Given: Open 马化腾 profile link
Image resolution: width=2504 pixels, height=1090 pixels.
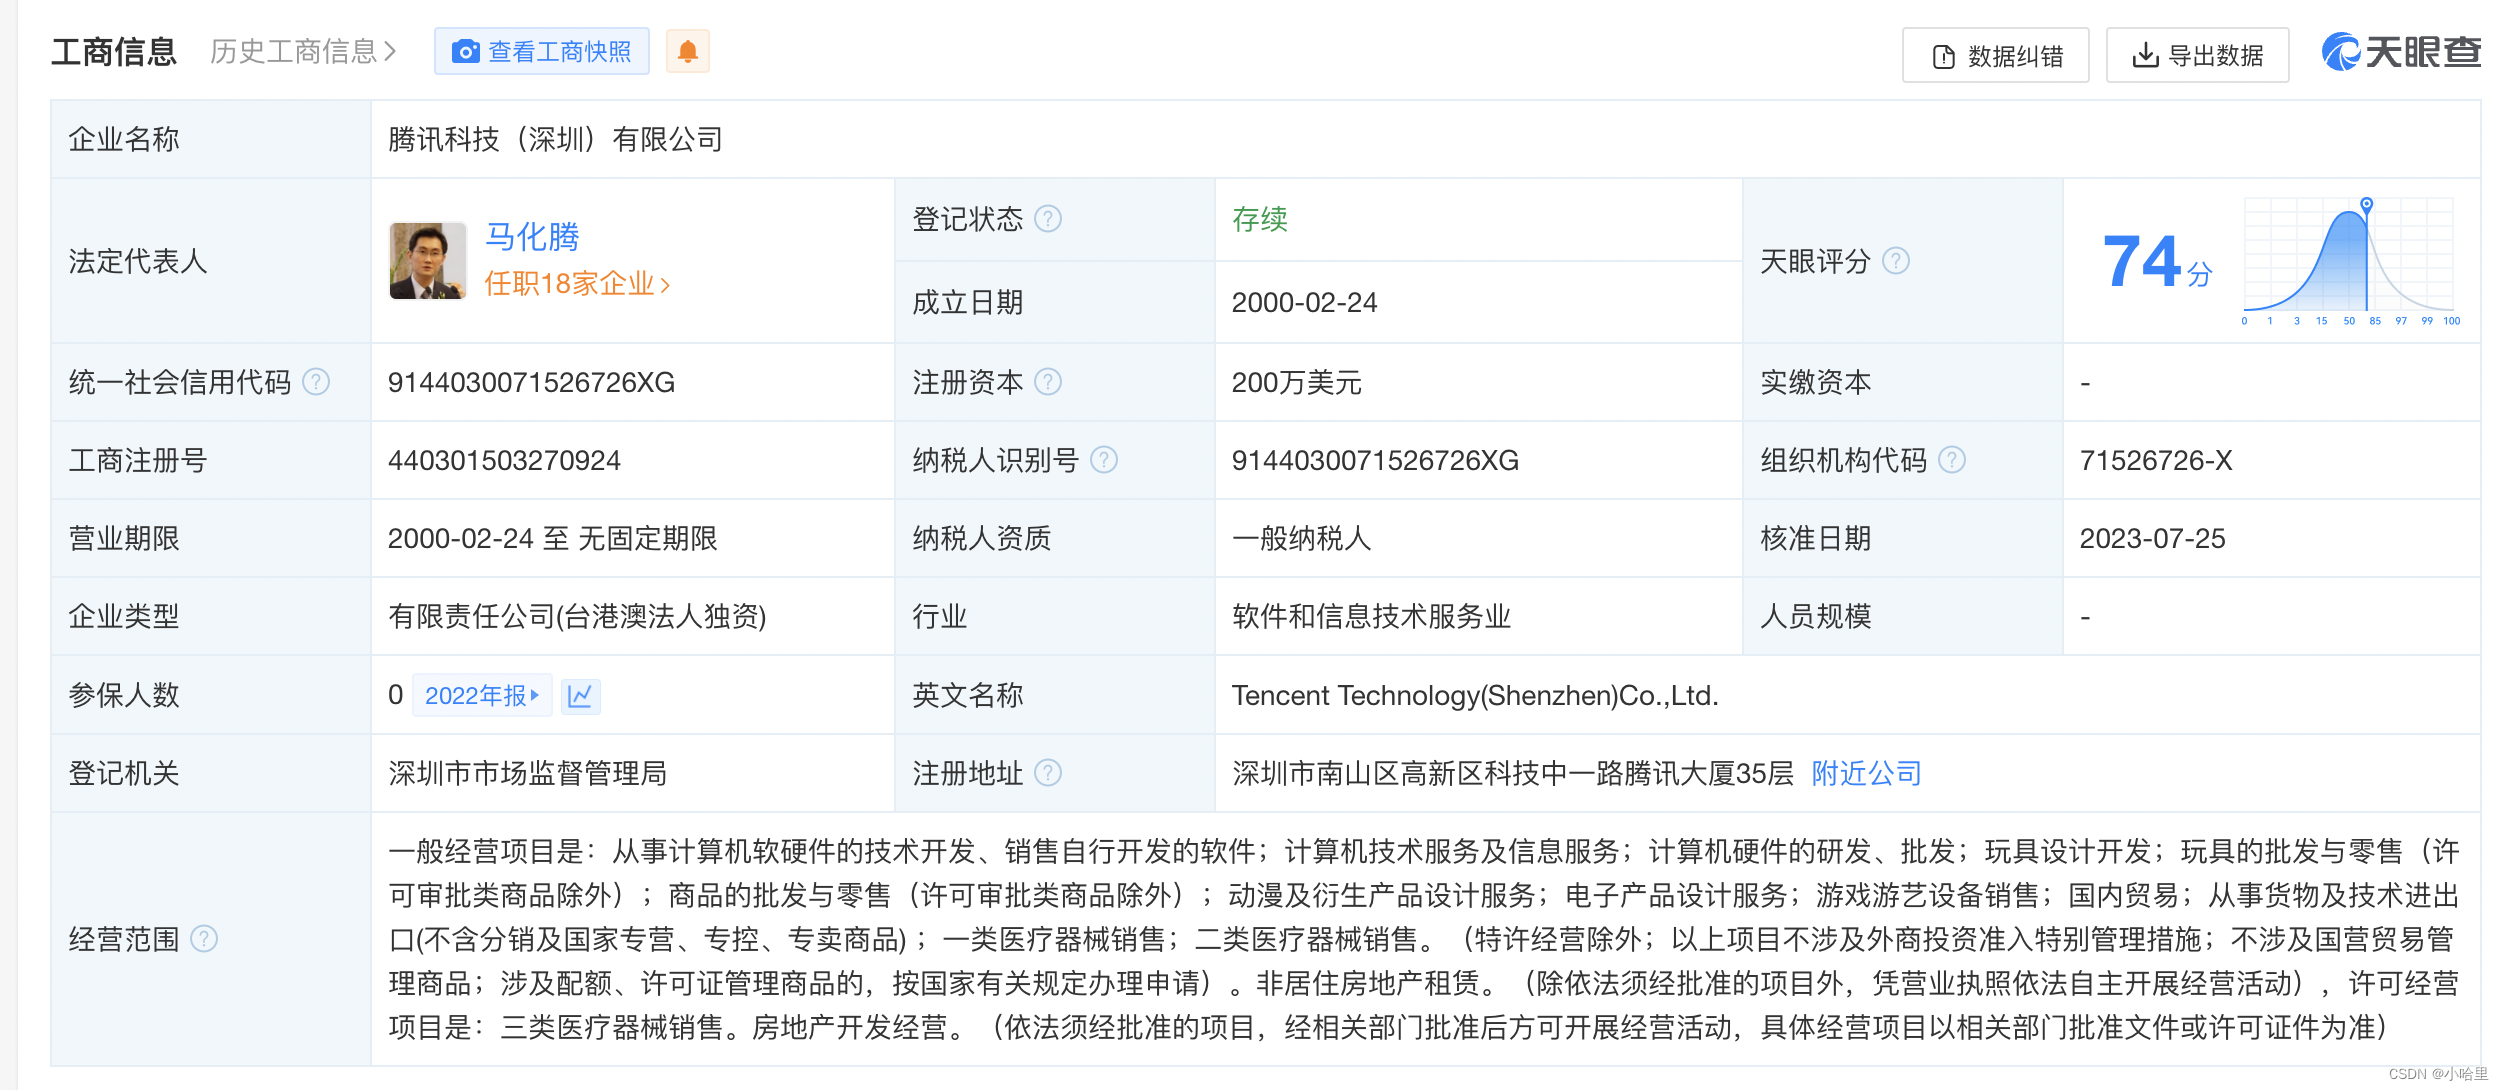Looking at the screenshot, I should pyautogui.click(x=532, y=237).
